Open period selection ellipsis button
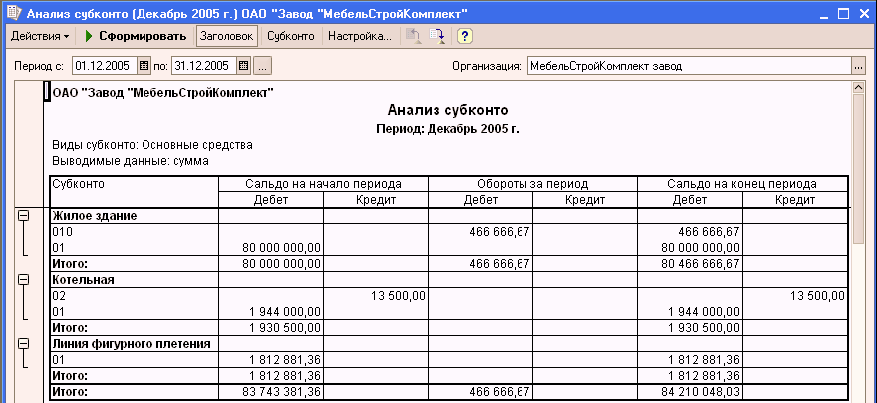Screen dimensions: 877x403 point(263,66)
